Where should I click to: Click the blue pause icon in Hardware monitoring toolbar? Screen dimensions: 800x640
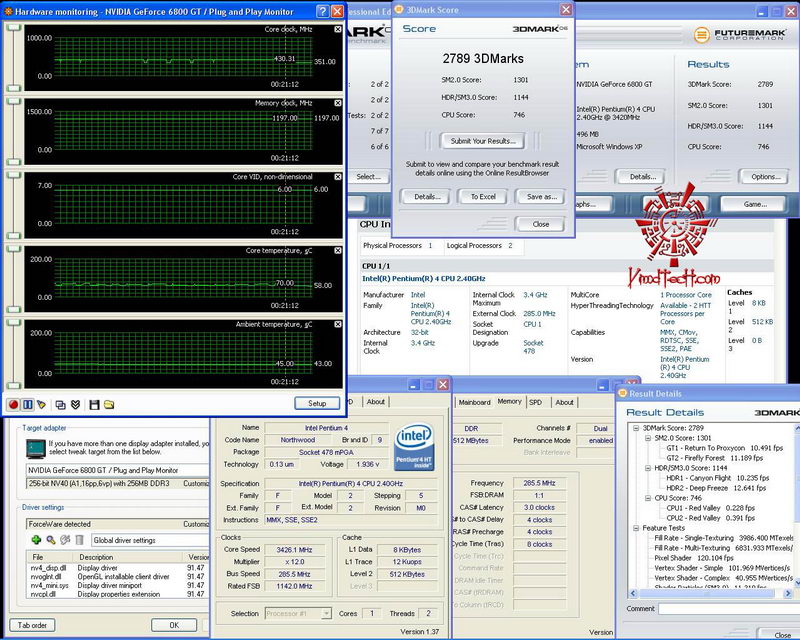28,405
